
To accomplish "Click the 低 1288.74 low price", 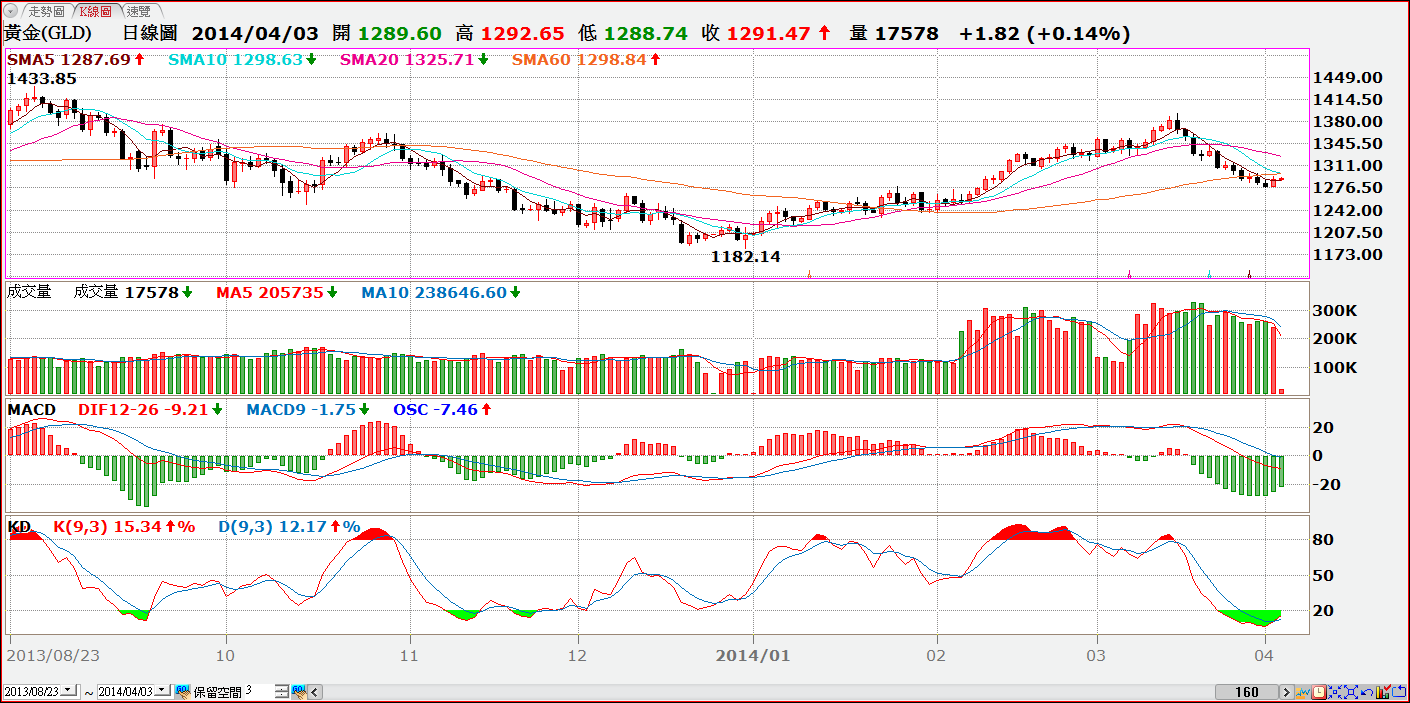I will (x=633, y=33).
